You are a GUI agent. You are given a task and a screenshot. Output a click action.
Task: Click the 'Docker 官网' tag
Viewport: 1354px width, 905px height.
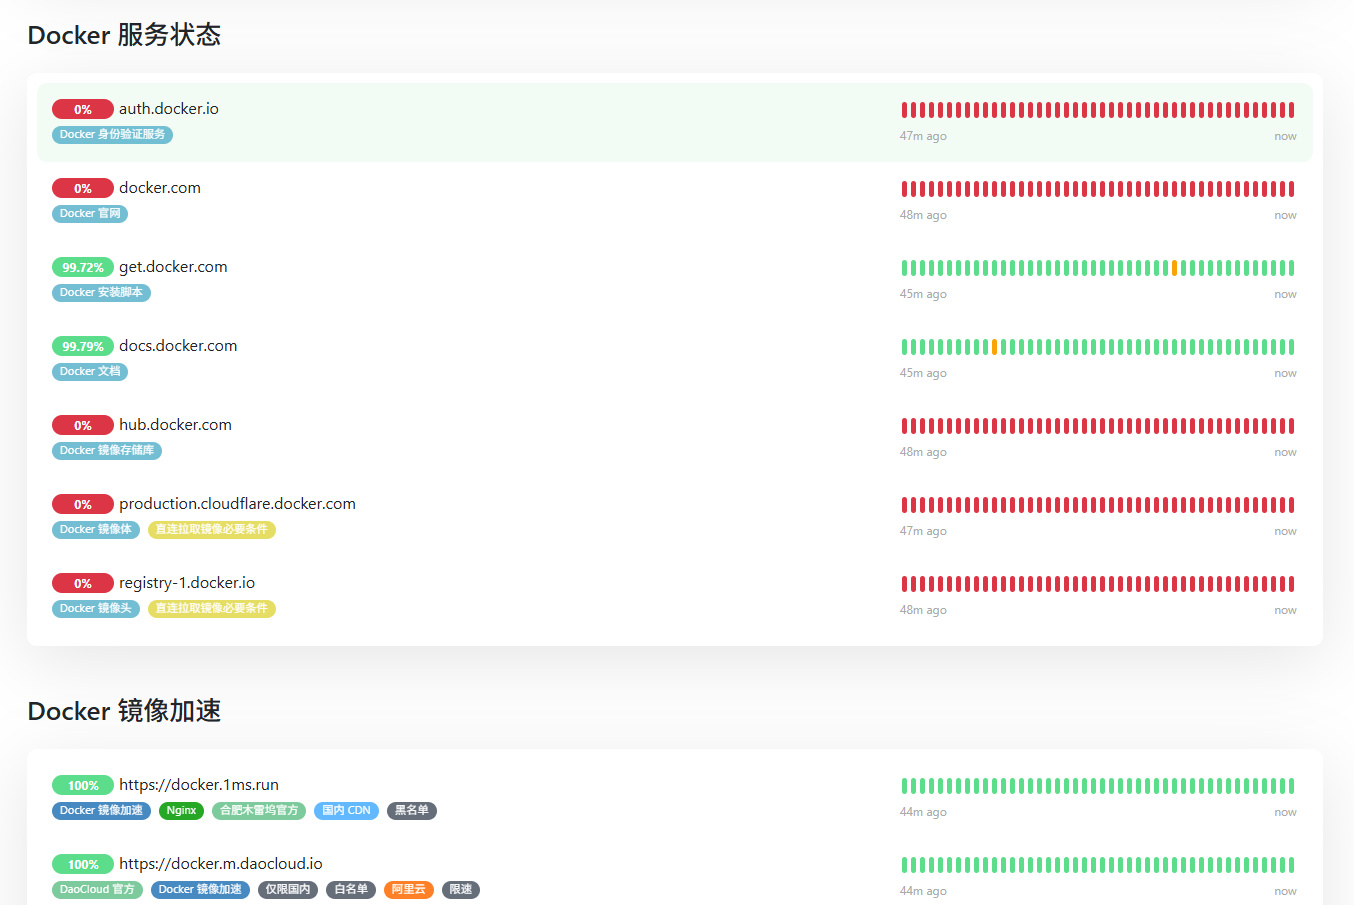(x=90, y=214)
